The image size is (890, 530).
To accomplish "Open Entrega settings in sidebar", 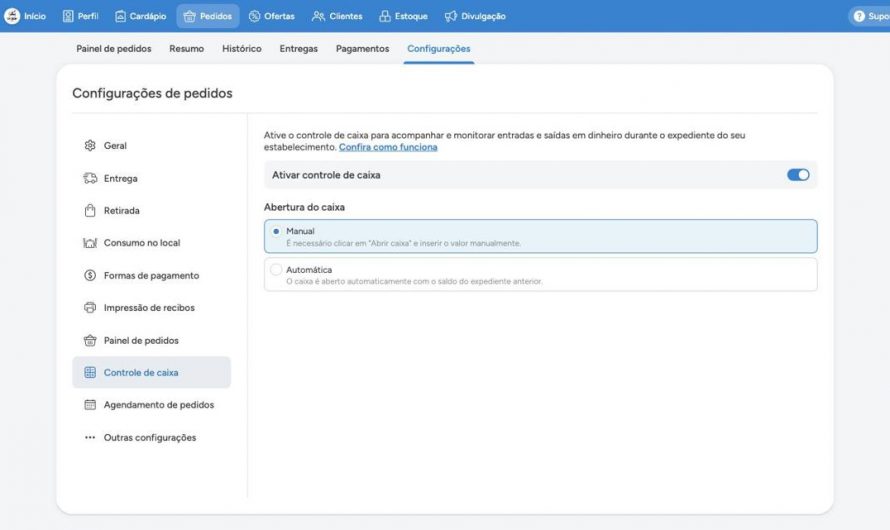I will [152, 178].
